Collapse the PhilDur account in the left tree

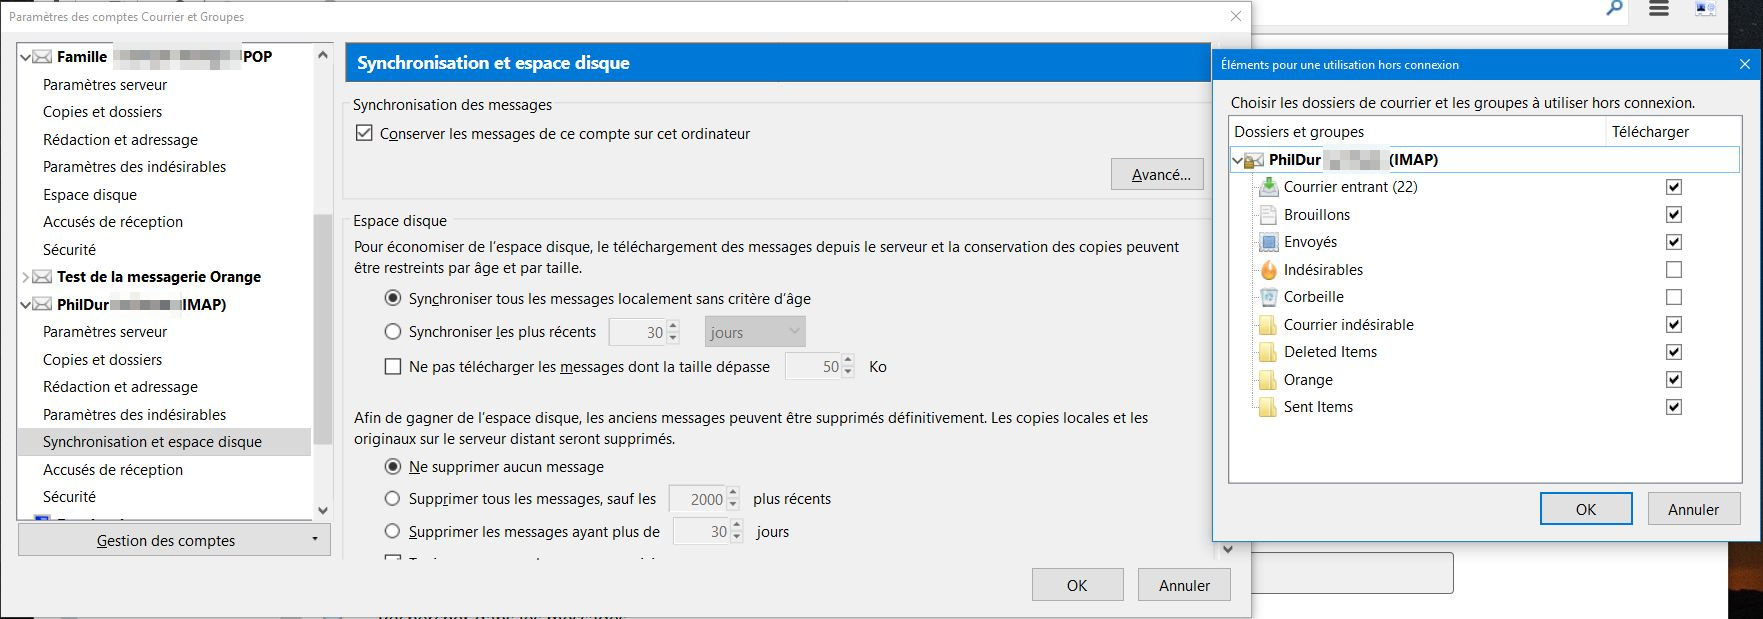point(25,305)
